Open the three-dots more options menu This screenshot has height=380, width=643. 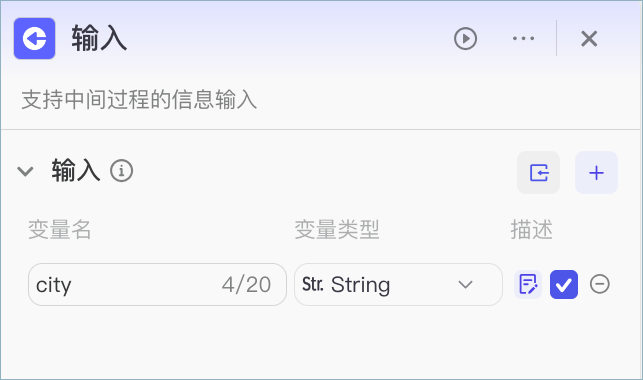(x=523, y=39)
